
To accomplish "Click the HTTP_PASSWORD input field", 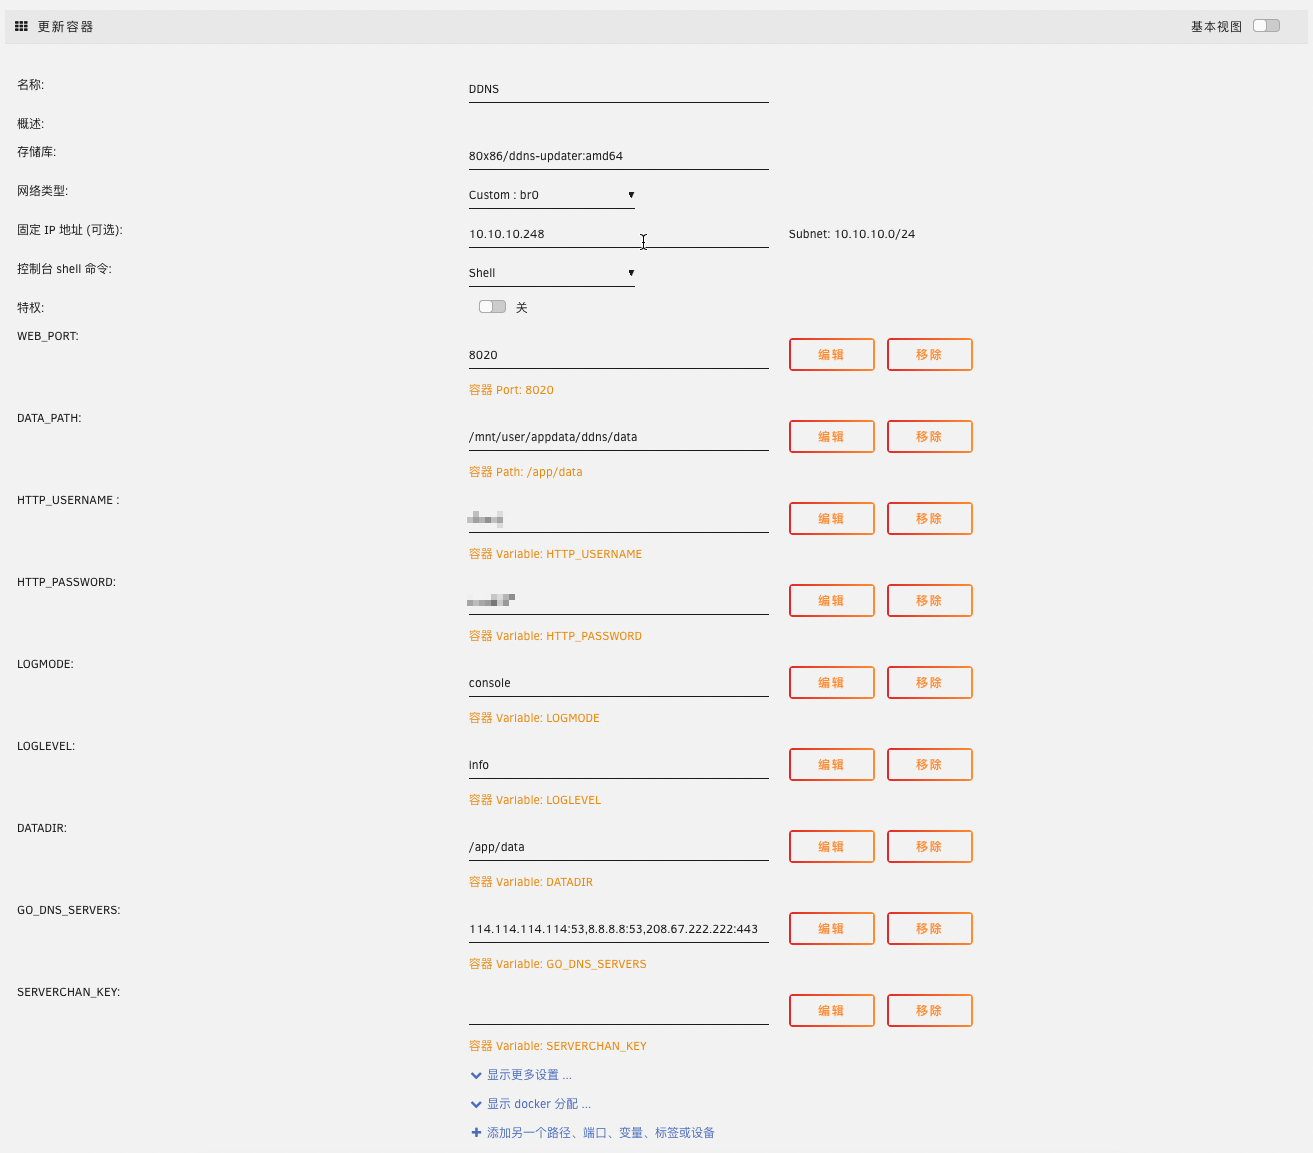I will click(619, 601).
